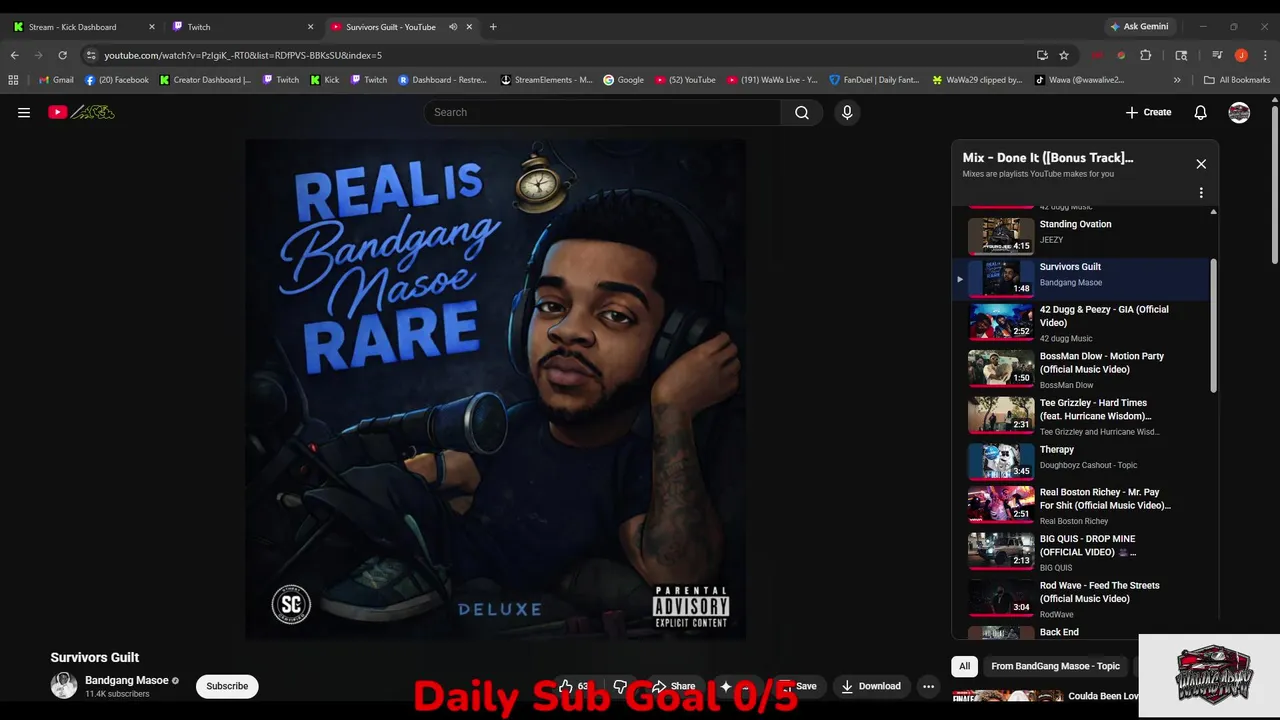Open Chrome media controls icon
This screenshot has width=1280, height=720.
pos(1217,55)
